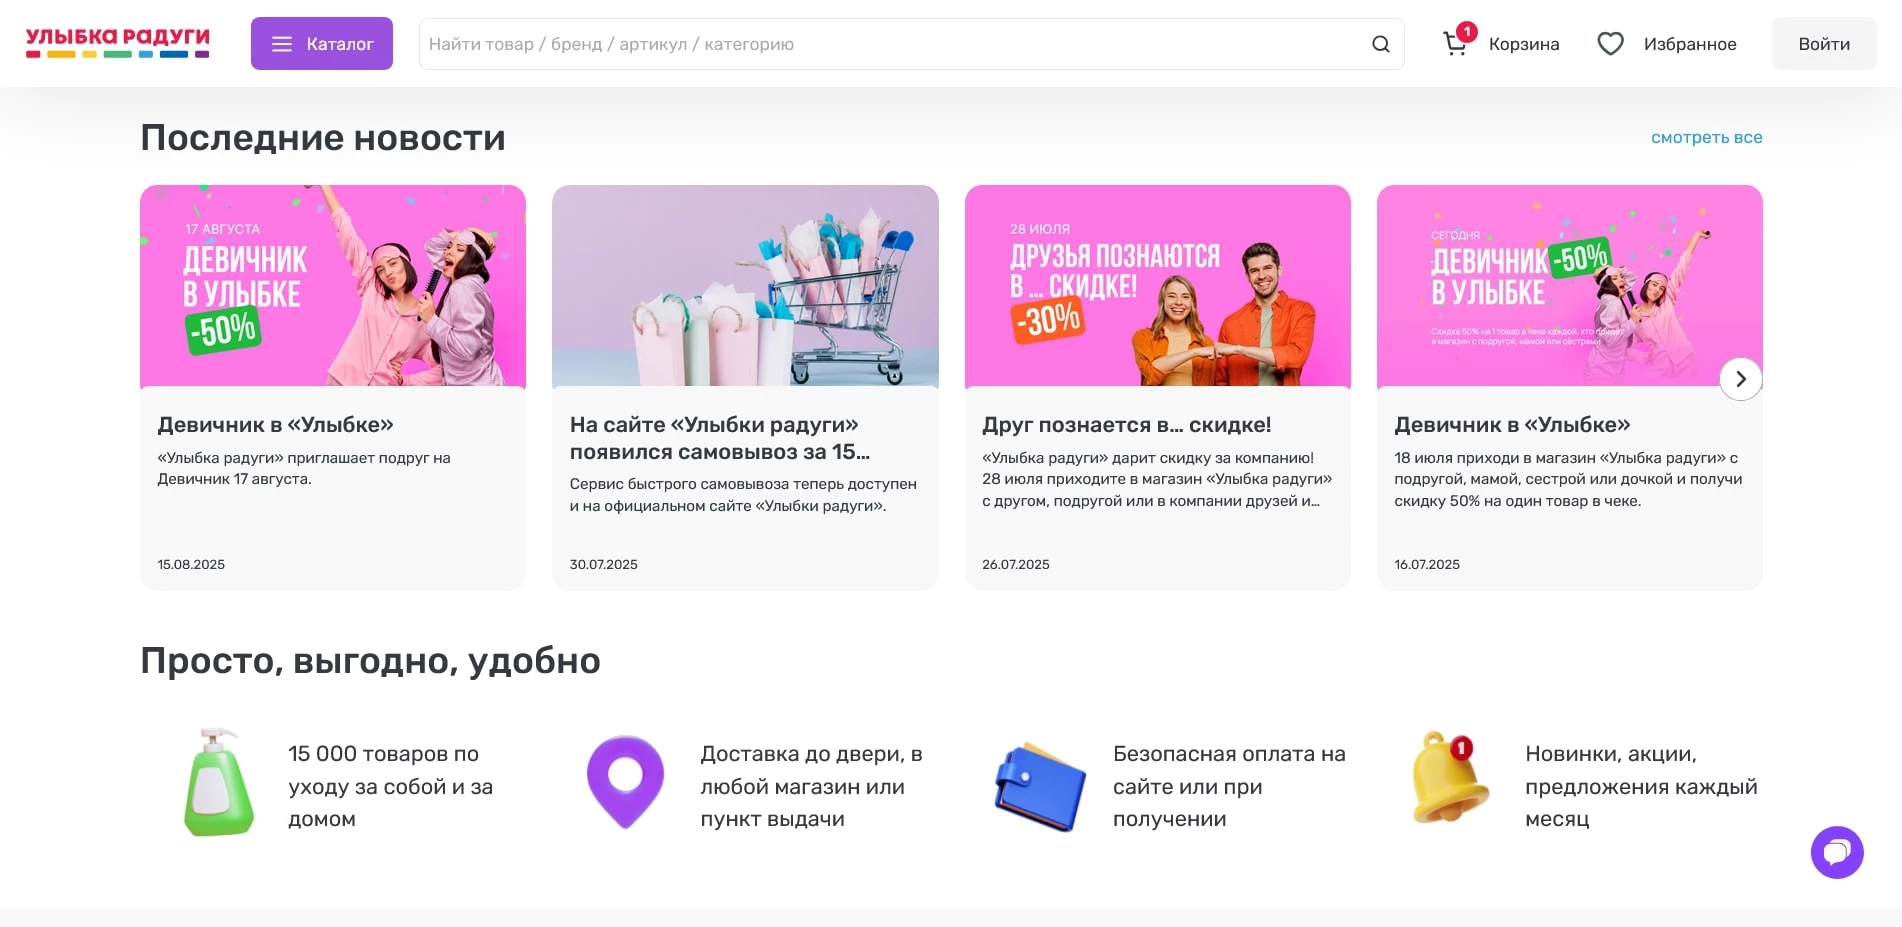Open смотреть все news link
This screenshot has width=1902, height=927.
1706,137
